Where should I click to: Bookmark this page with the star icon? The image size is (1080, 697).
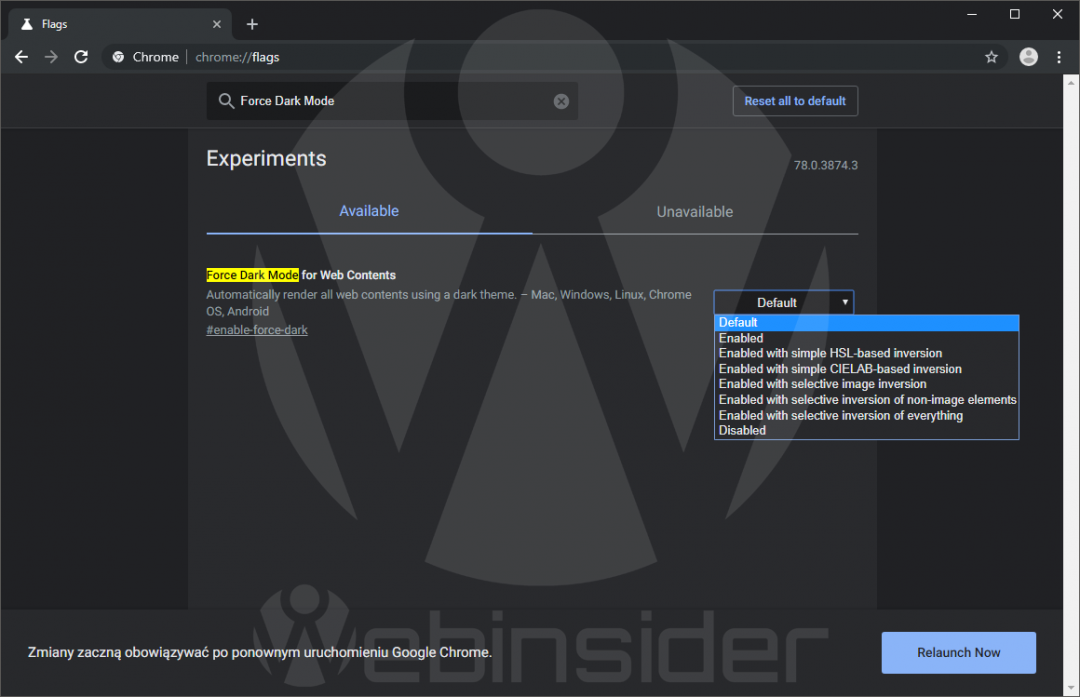coord(991,57)
